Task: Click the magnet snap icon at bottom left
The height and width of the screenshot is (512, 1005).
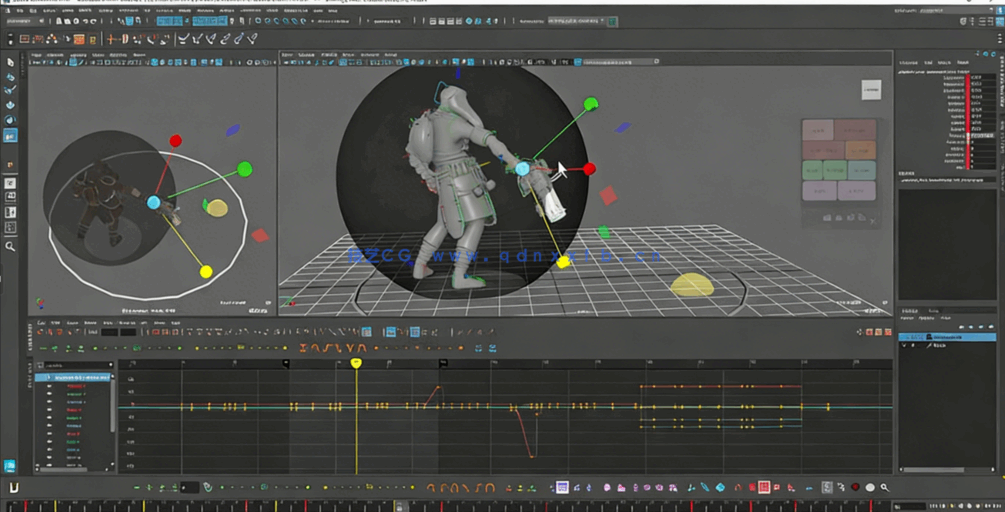Action: coord(15,487)
